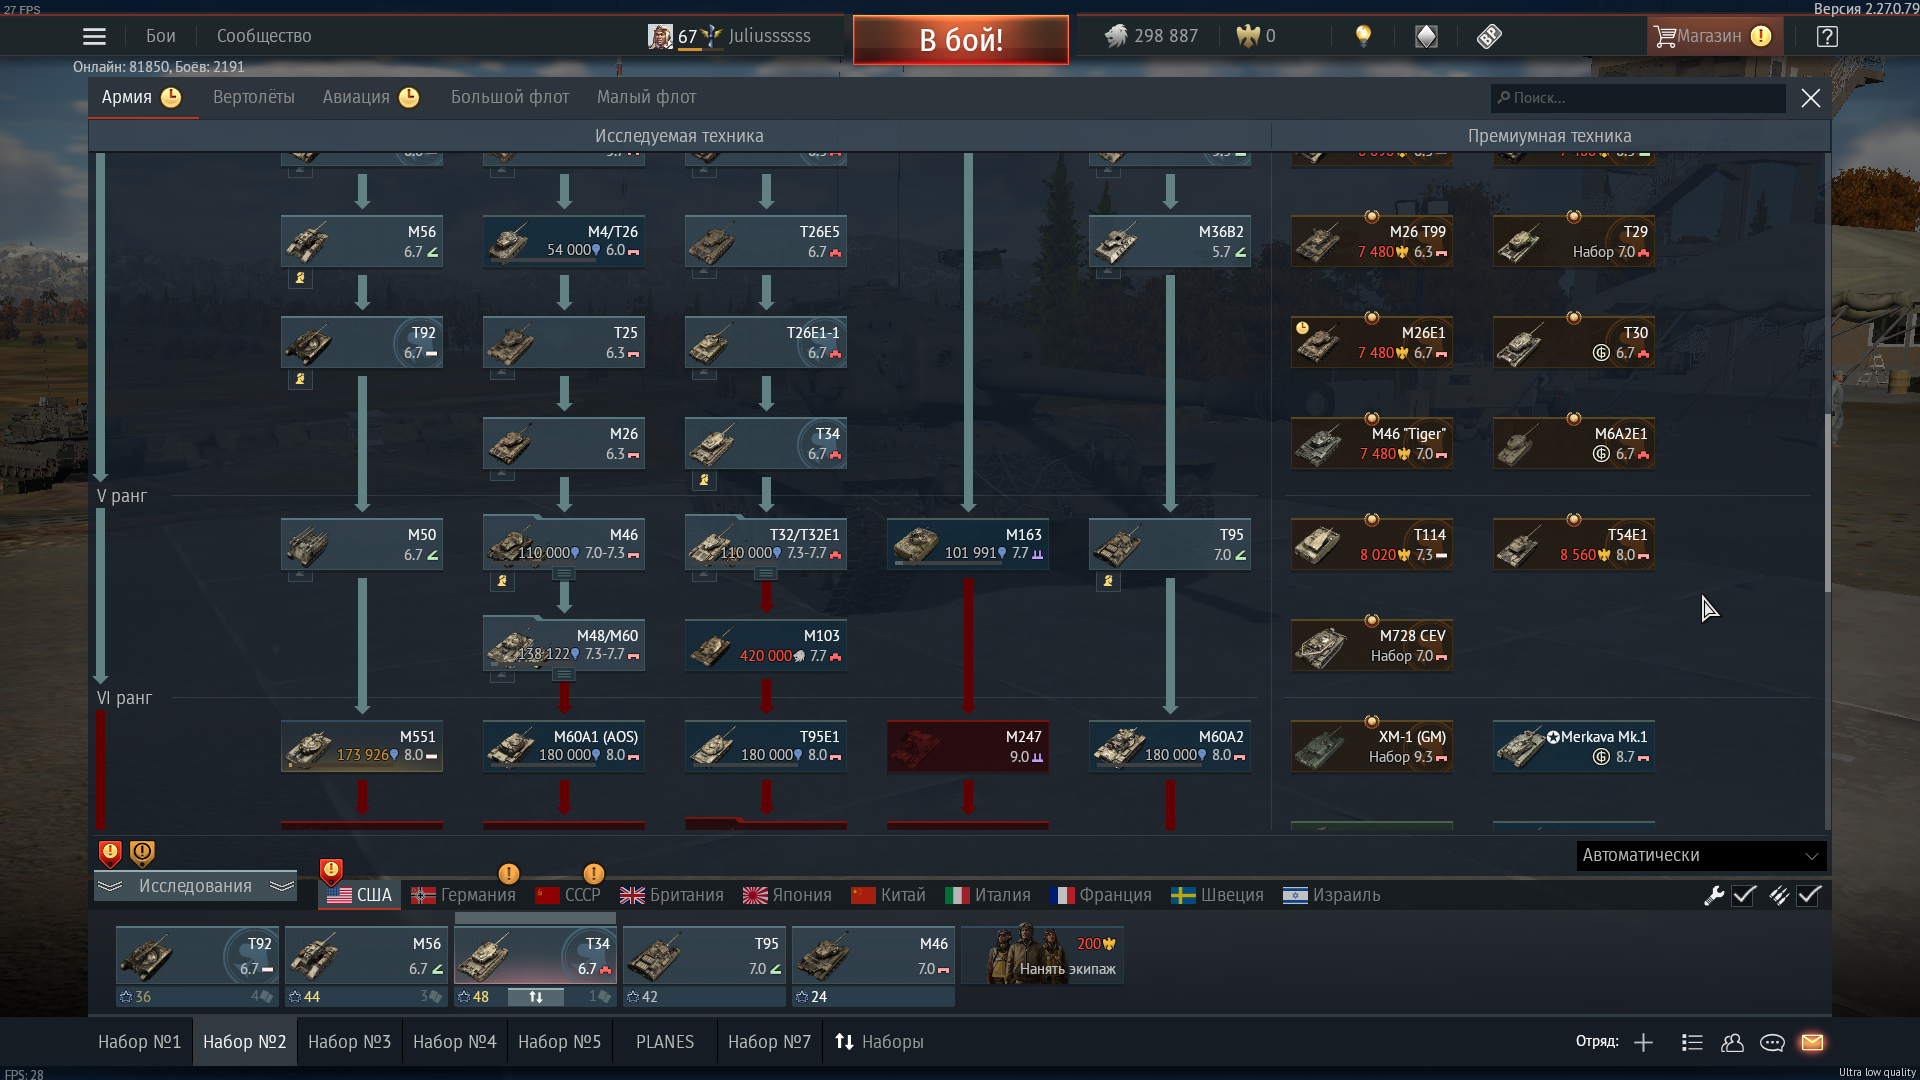Select the Израиль nation
Screen dimensions: 1920x1080
click(1332, 895)
